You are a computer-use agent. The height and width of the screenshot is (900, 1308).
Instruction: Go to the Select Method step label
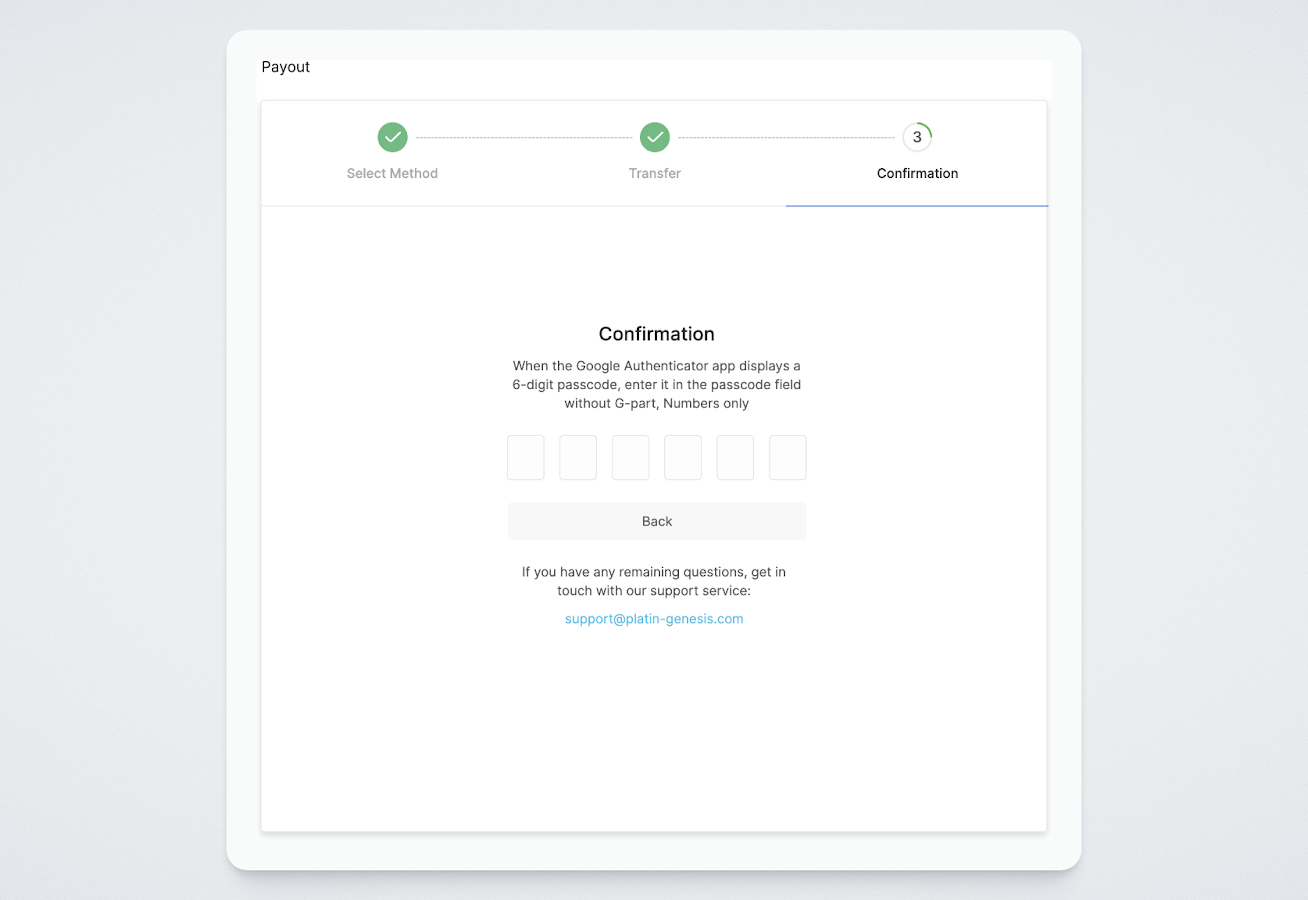pyautogui.click(x=392, y=173)
